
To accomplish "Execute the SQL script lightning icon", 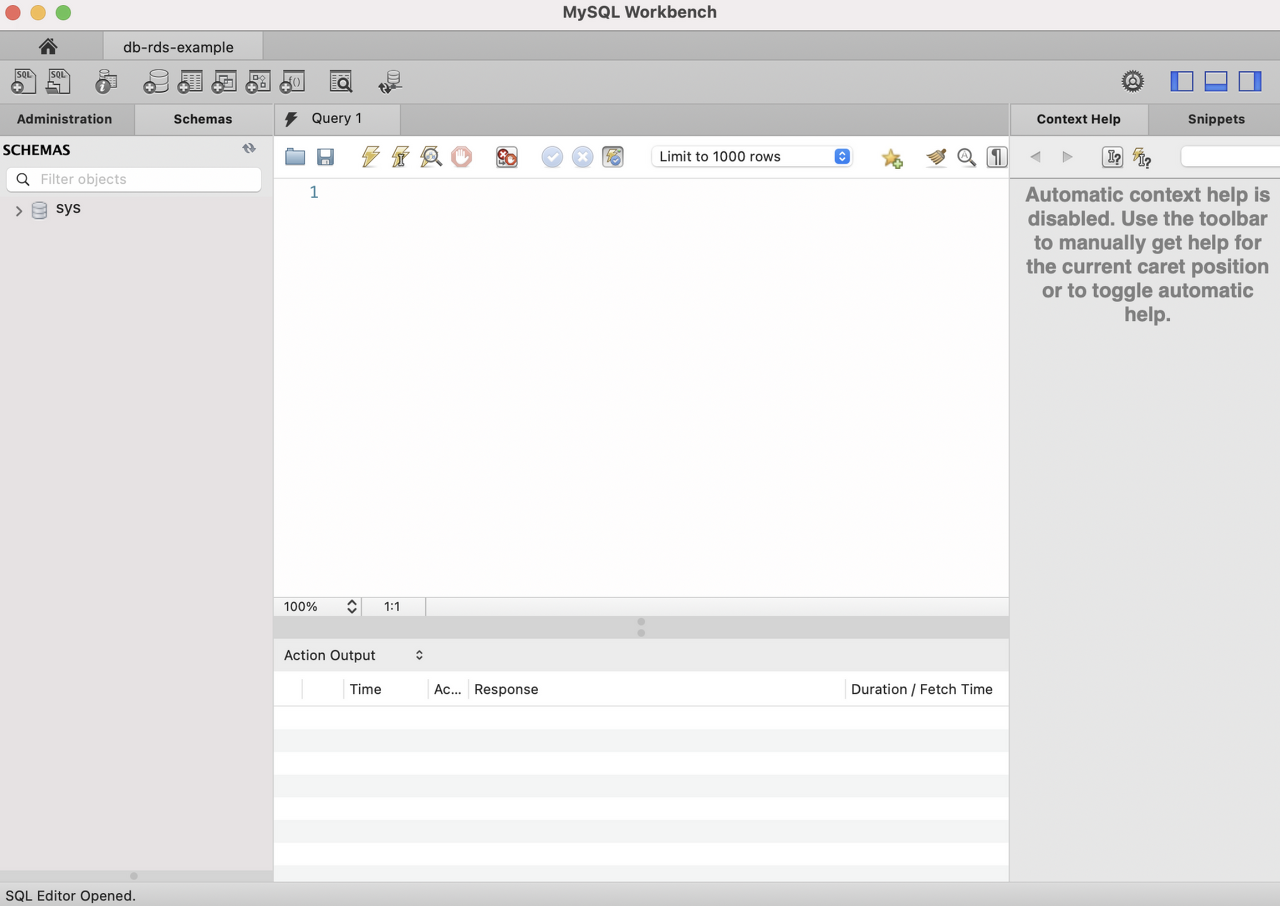I will tap(370, 157).
